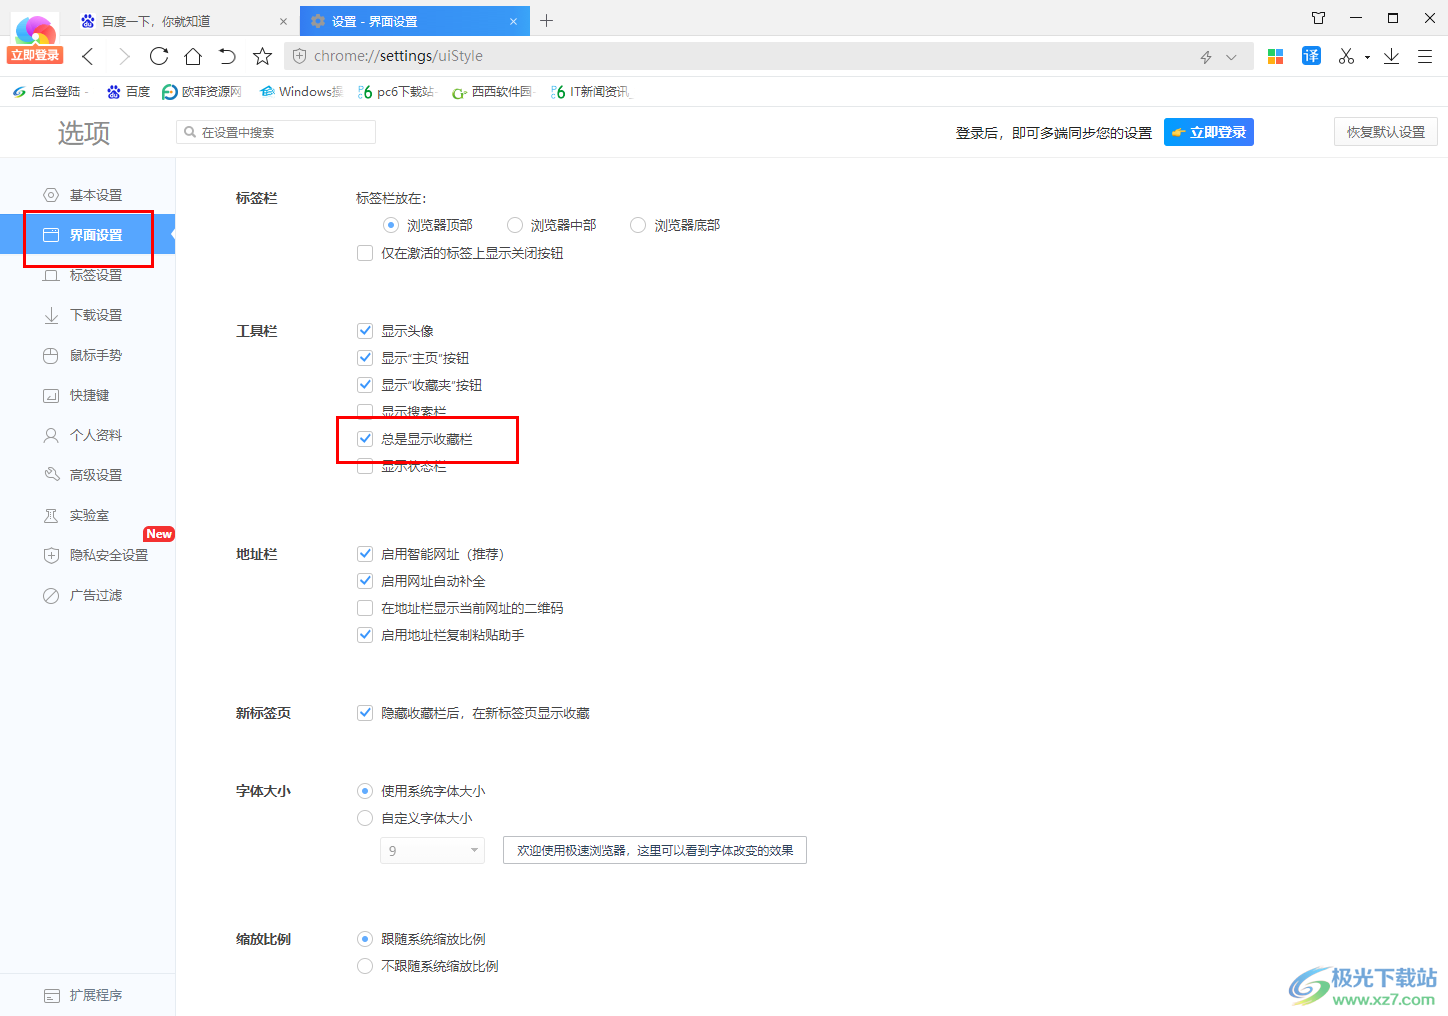Open the 后台登陆 bookmark
The width and height of the screenshot is (1448, 1016).
point(48,92)
